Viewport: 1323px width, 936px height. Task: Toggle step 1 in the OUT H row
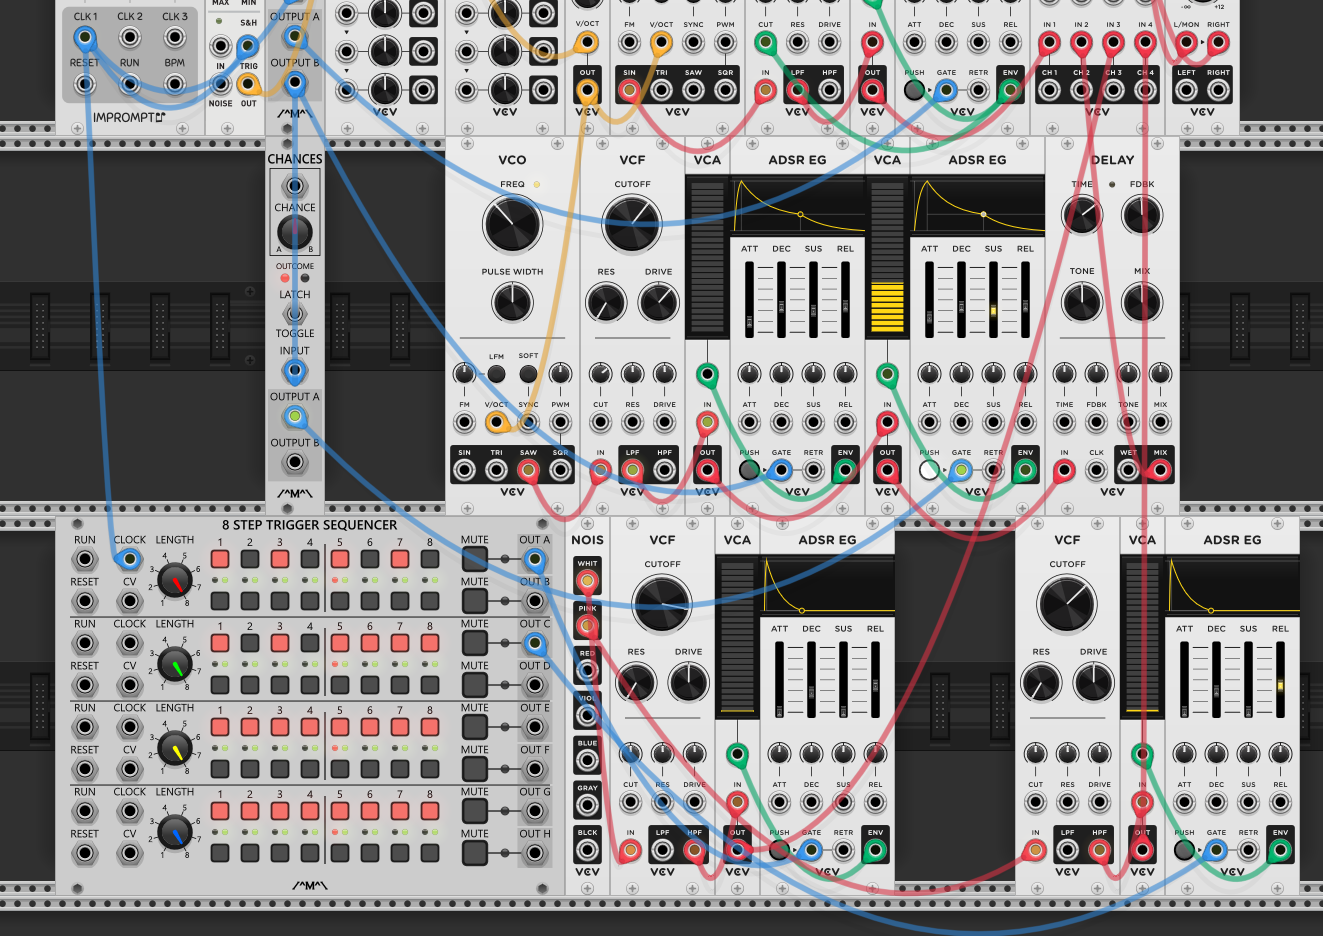[220, 853]
